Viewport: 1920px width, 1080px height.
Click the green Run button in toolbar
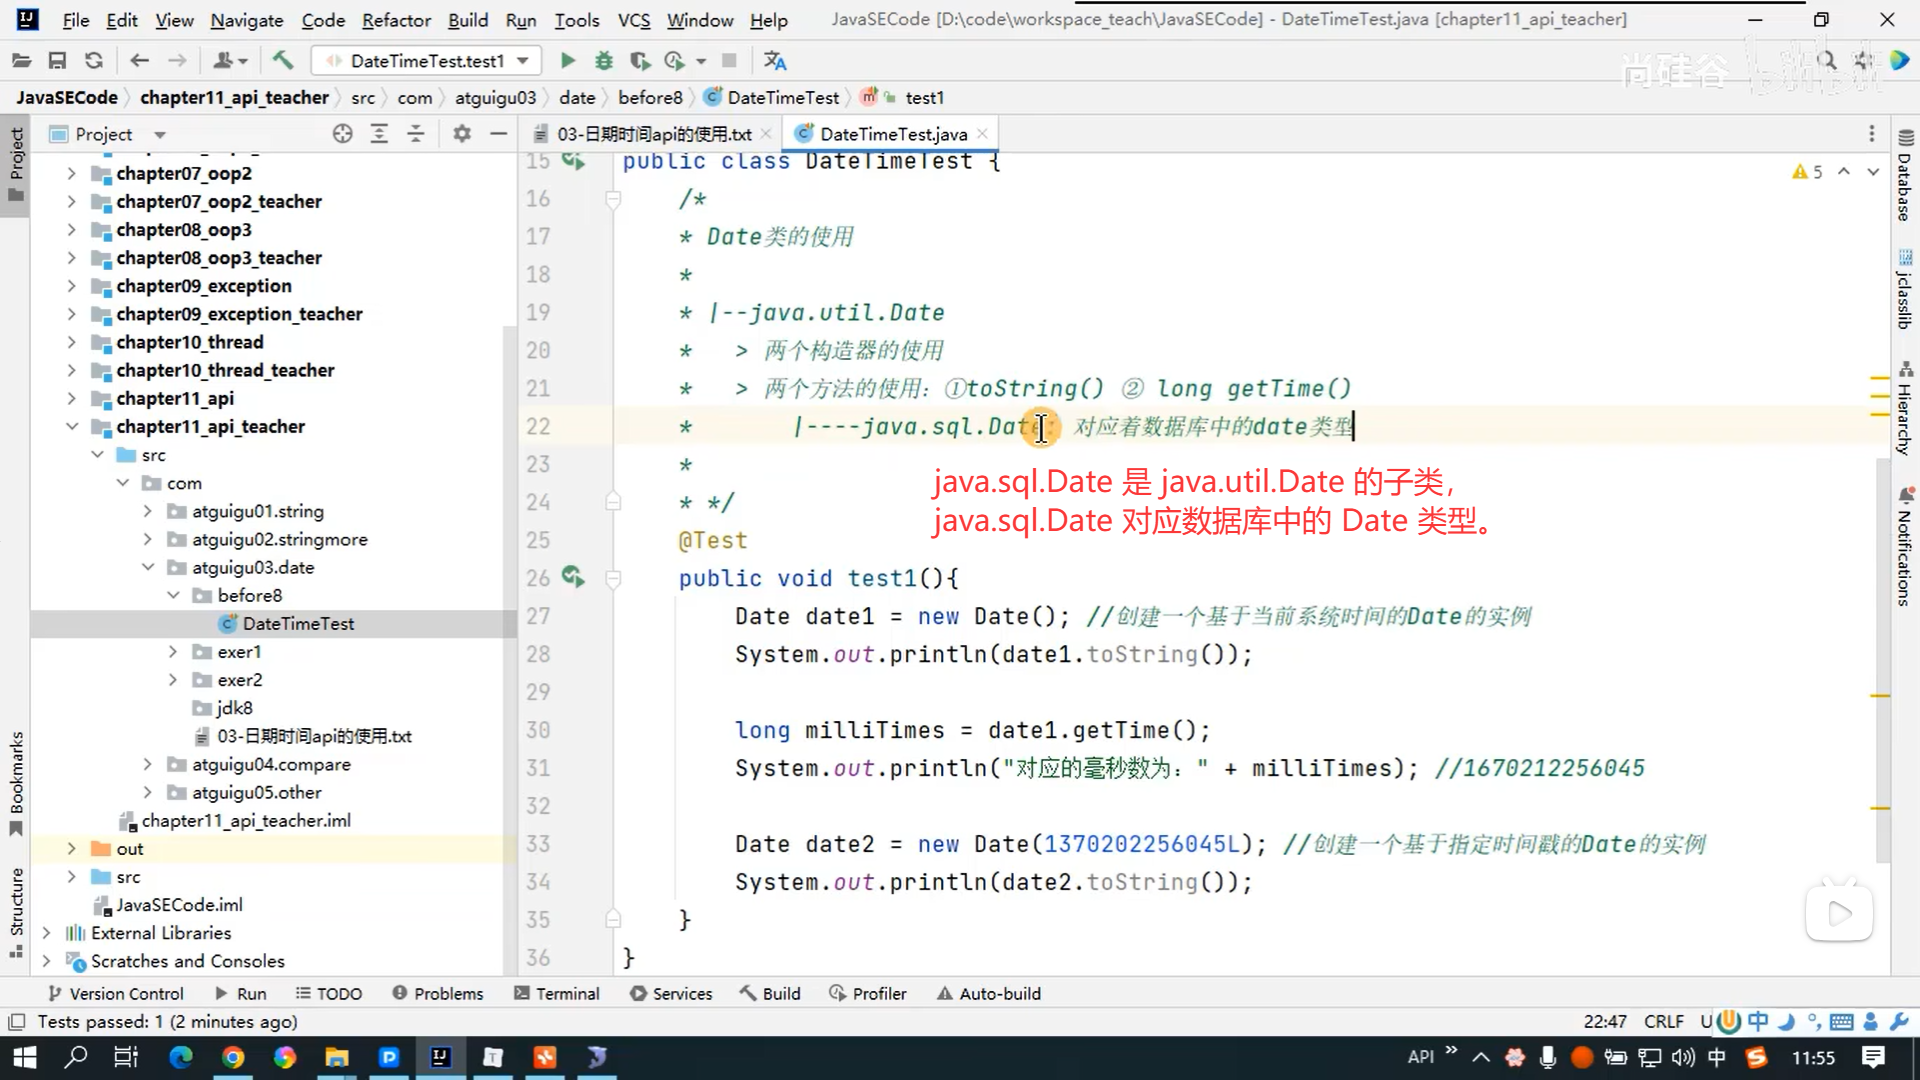(567, 61)
